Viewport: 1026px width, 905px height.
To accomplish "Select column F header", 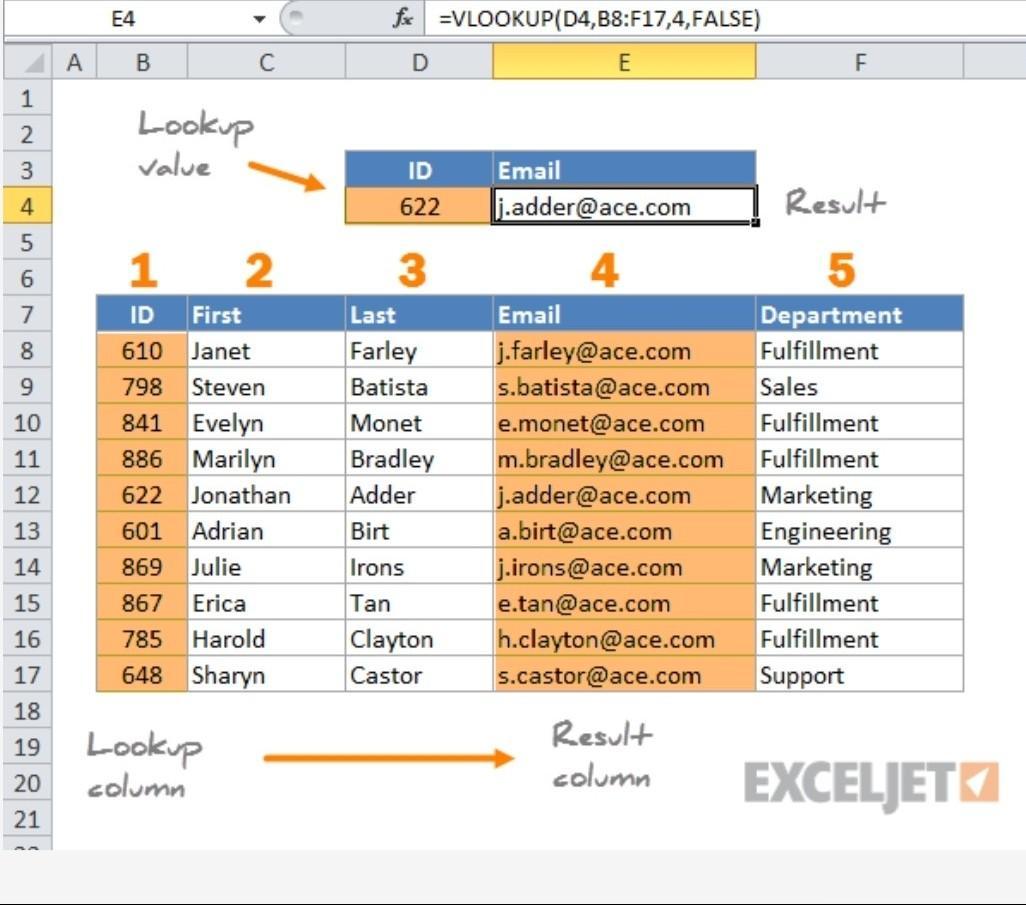I will pyautogui.click(x=859, y=62).
